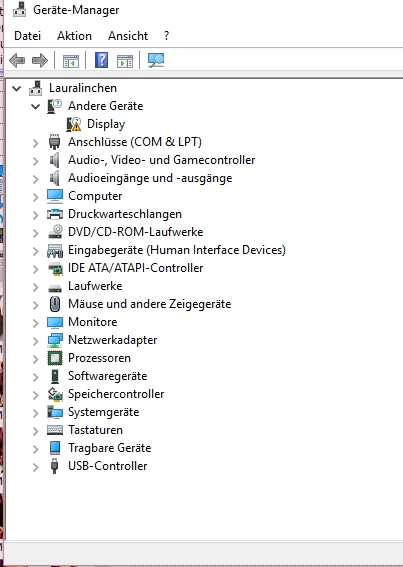Image resolution: width=403 pixels, height=567 pixels.
Task: Click the scan for hardware changes icon
Action: [156, 60]
